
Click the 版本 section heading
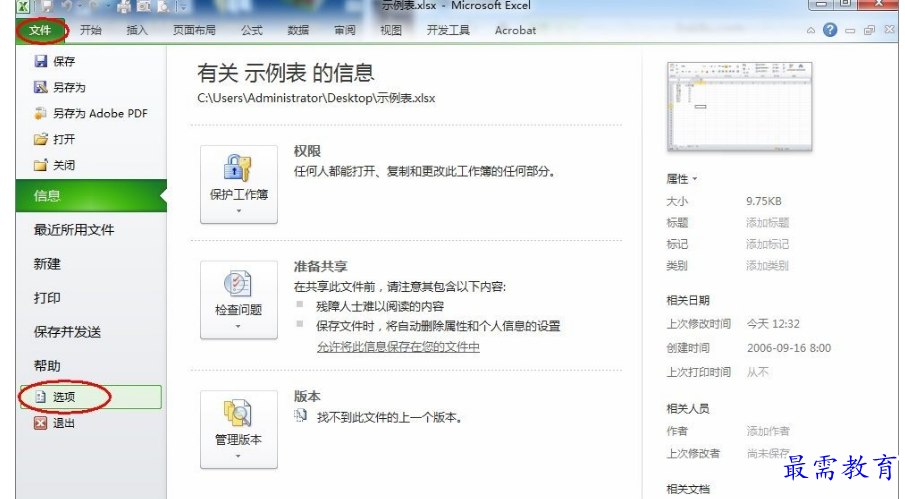307,396
